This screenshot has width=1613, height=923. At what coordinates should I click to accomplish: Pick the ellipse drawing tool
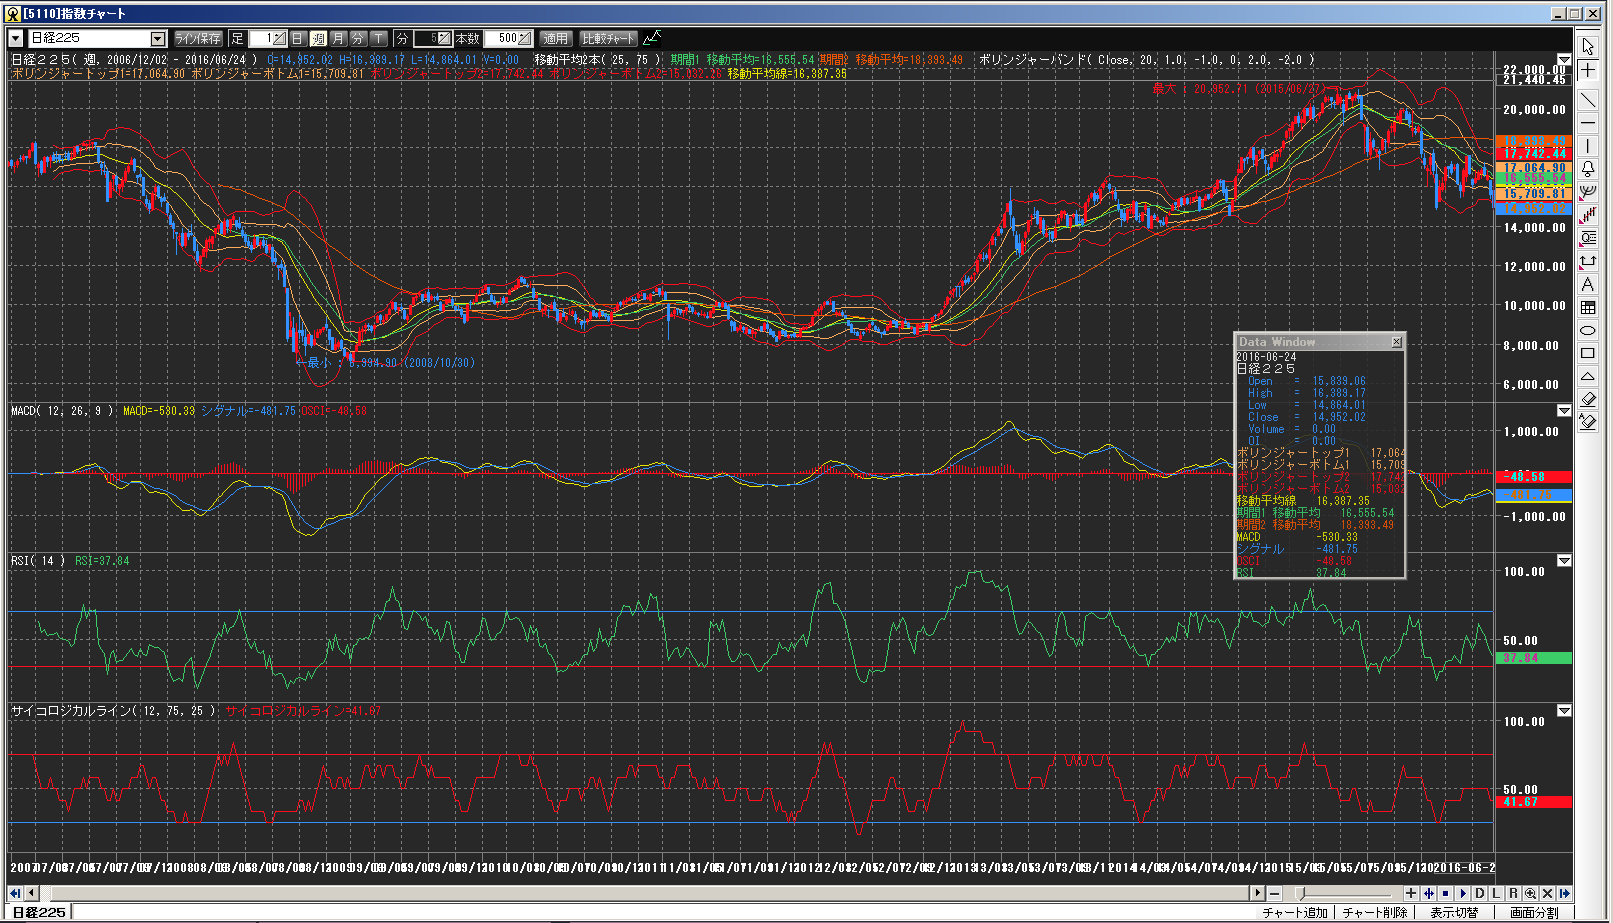tap(1588, 331)
